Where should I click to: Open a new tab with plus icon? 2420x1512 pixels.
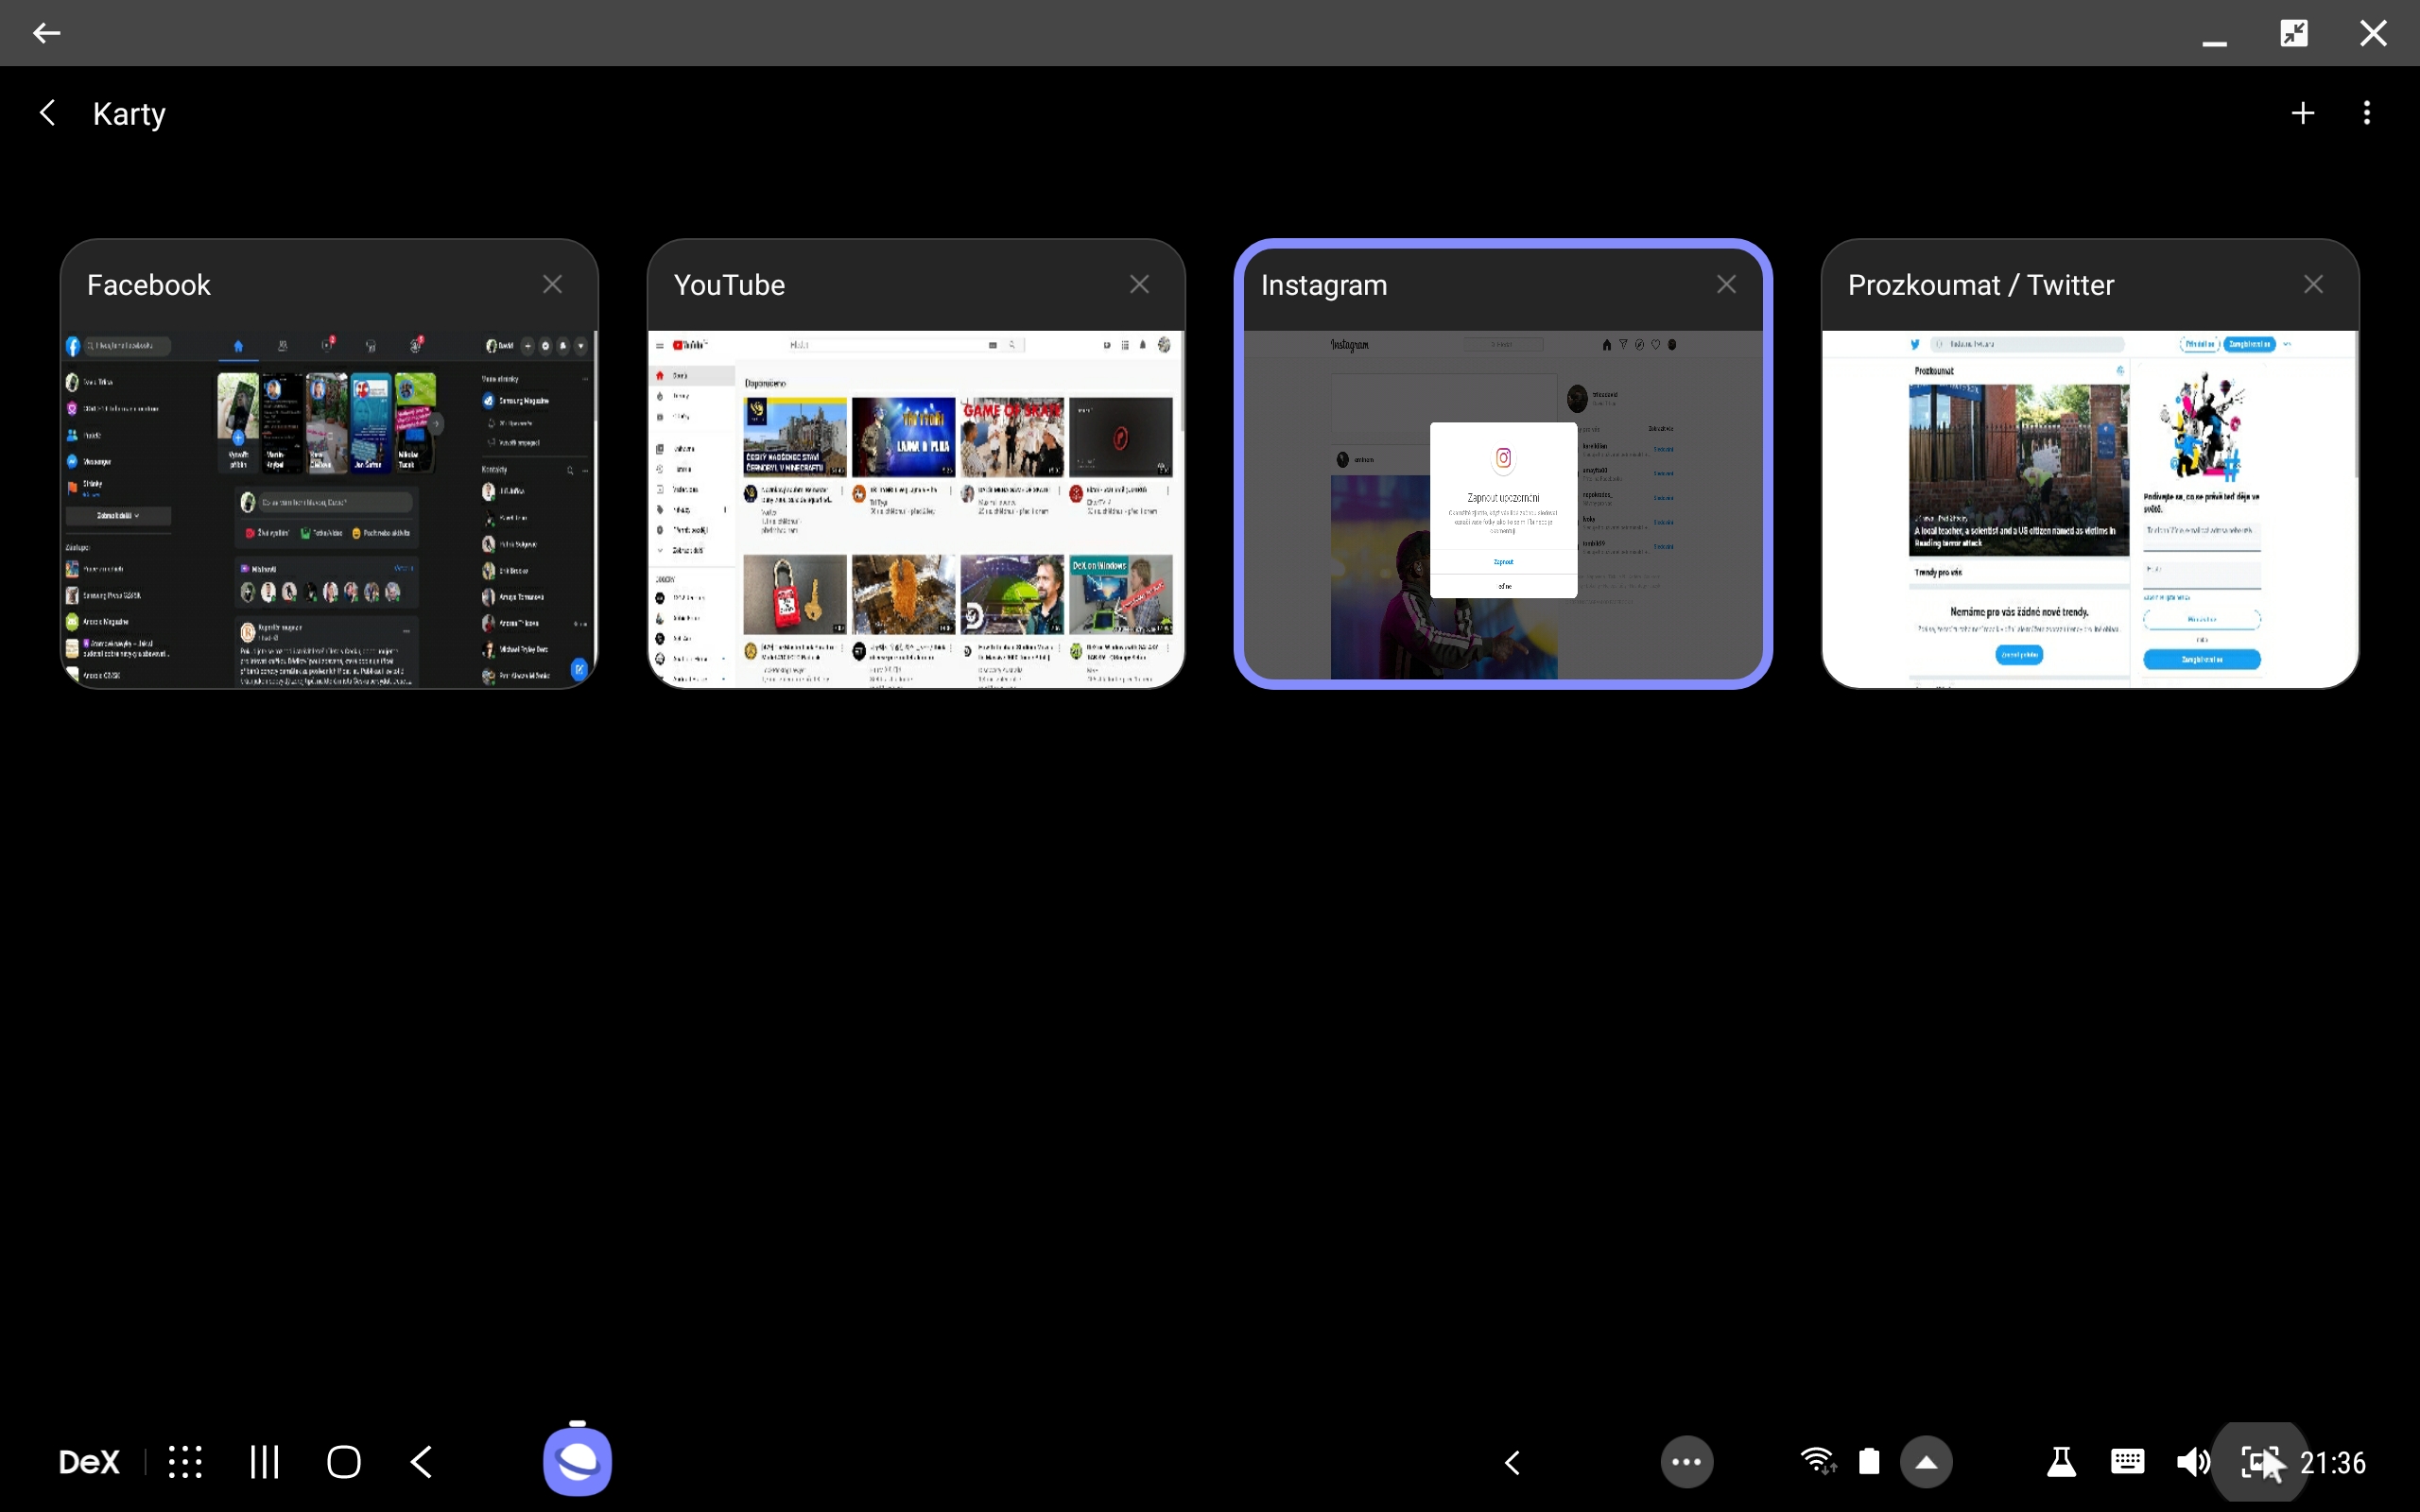click(2302, 113)
